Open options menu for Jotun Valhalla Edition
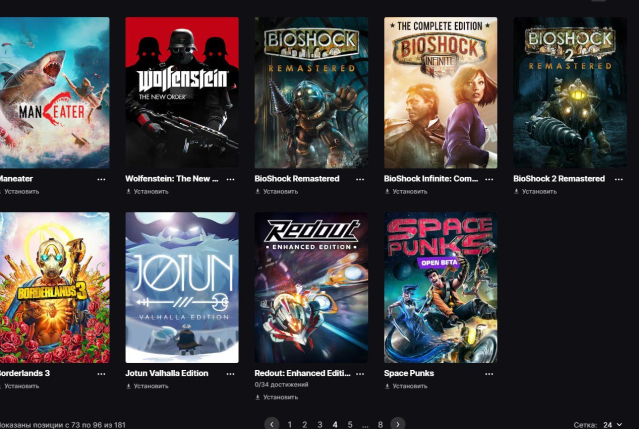The width and height of the screenshot is (639, 429). [x=230, y=374]
